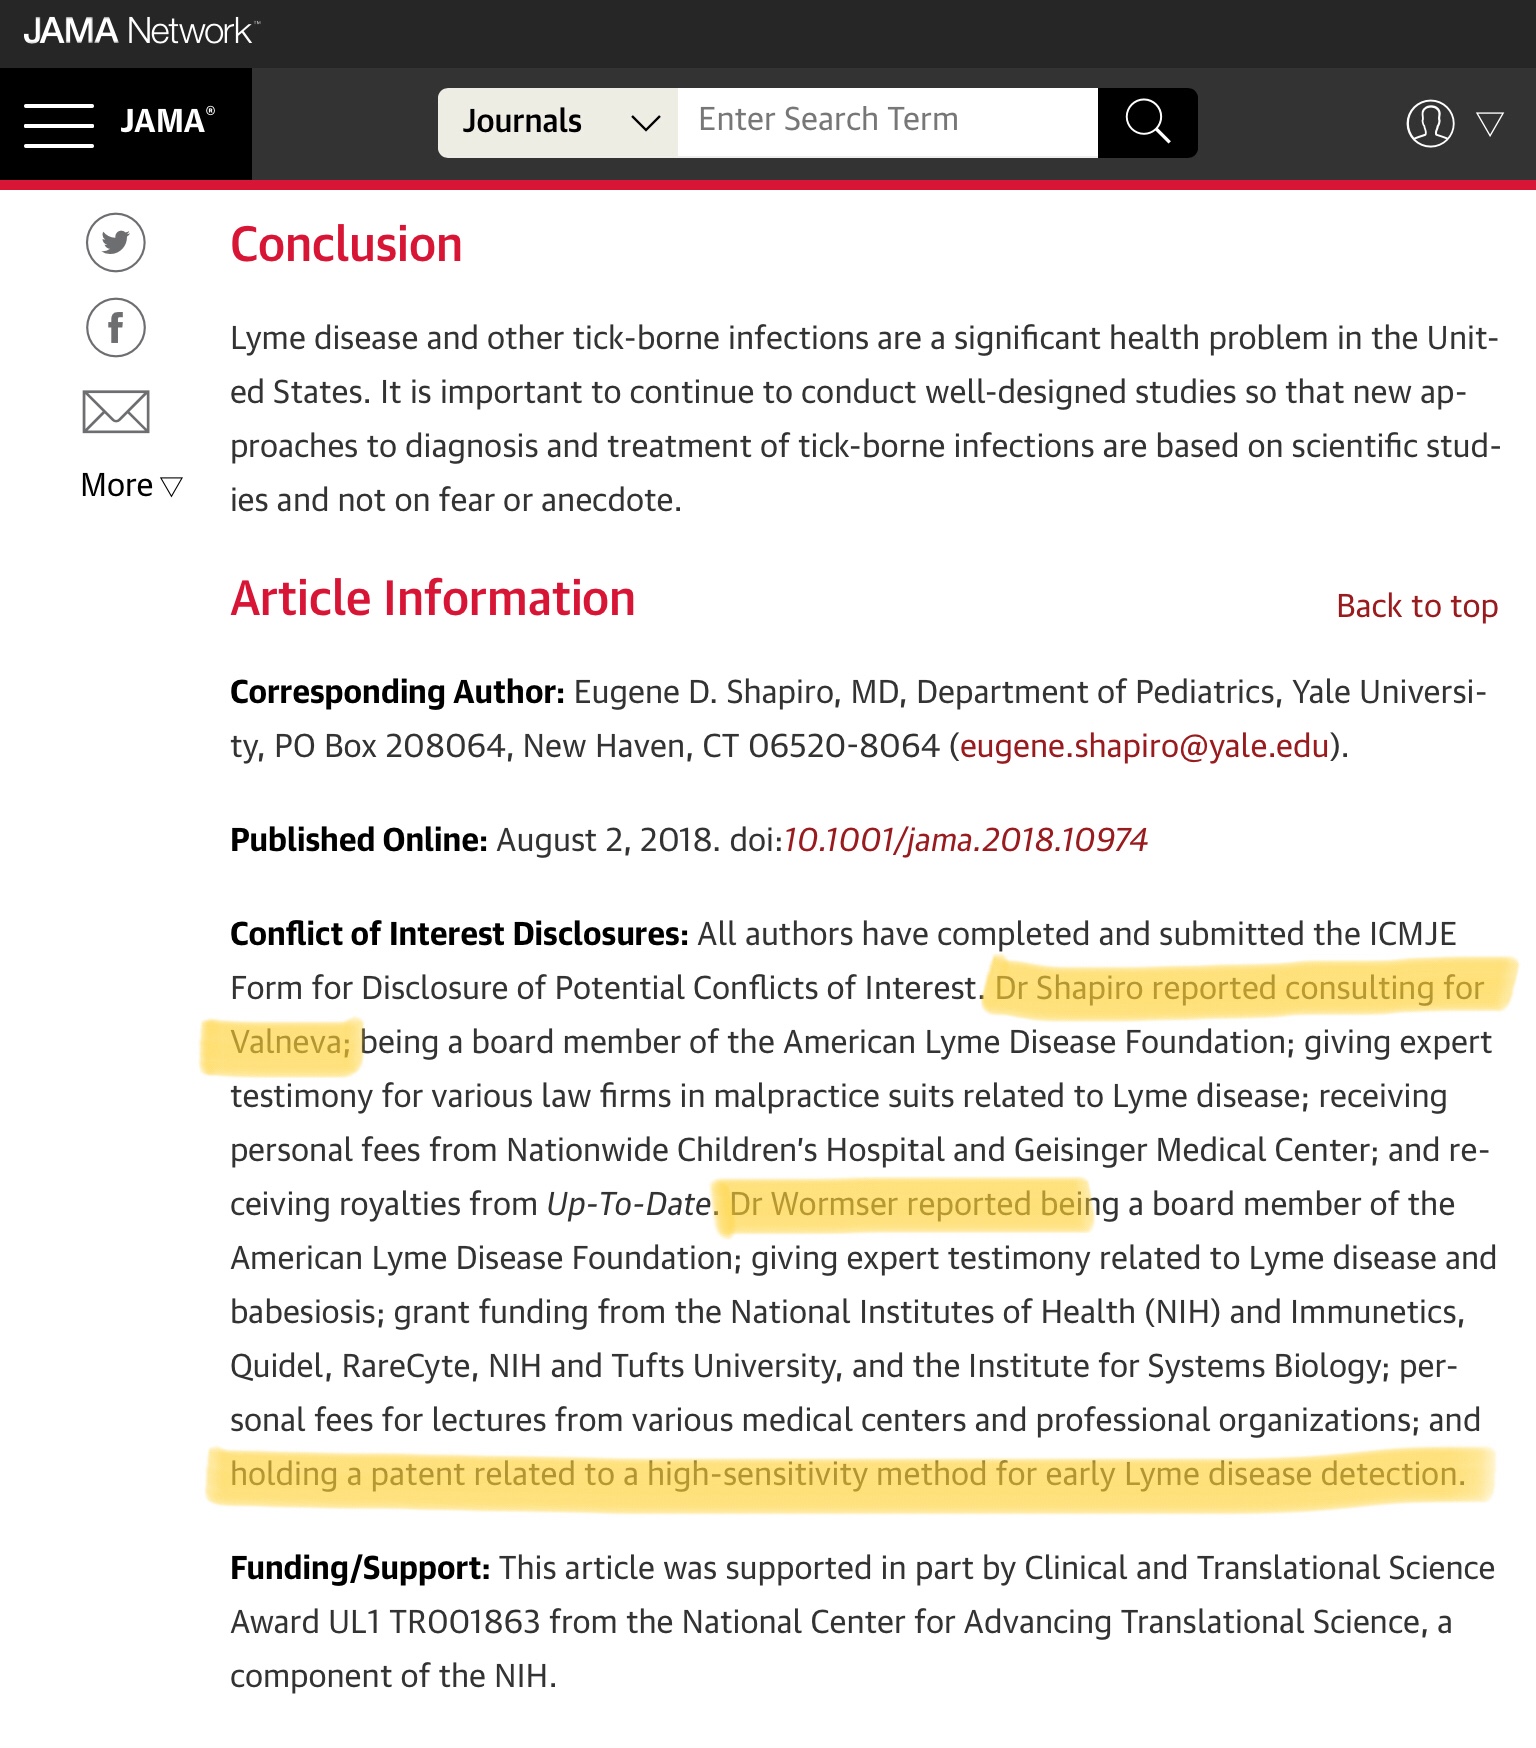Screen dimensions: 1536x1748
Task: Expand the More sharing options
Action: pyautogui.click(x=131, y=486)
